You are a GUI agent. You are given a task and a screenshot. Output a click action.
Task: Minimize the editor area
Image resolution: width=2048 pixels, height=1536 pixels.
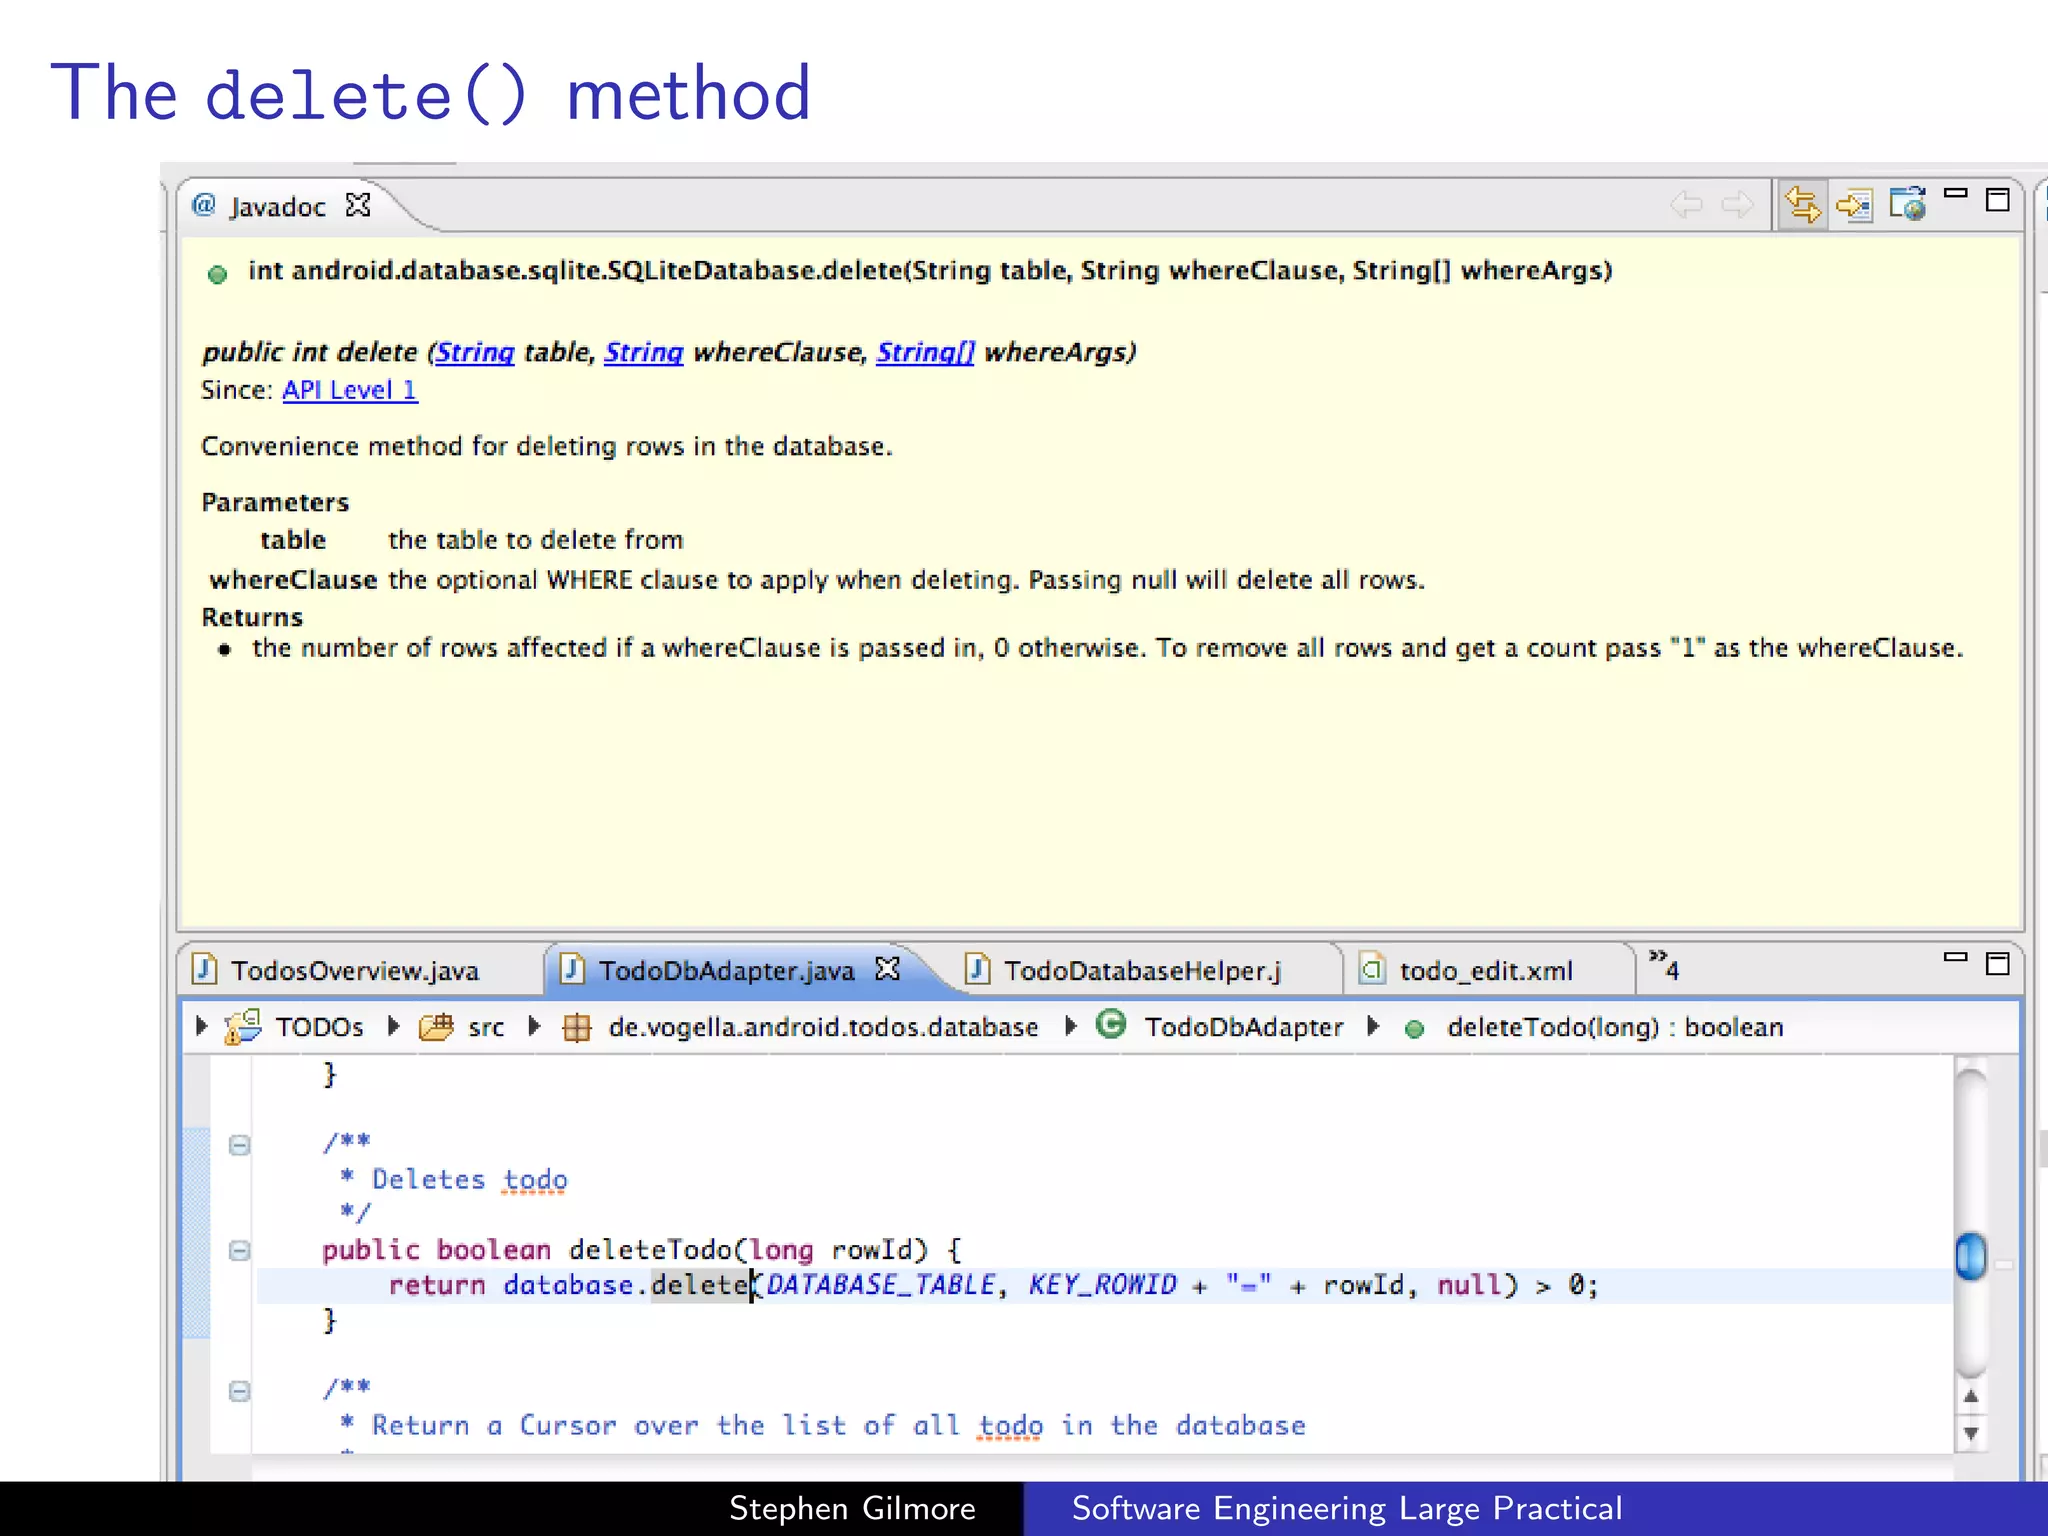click(x=1956, y=957)
